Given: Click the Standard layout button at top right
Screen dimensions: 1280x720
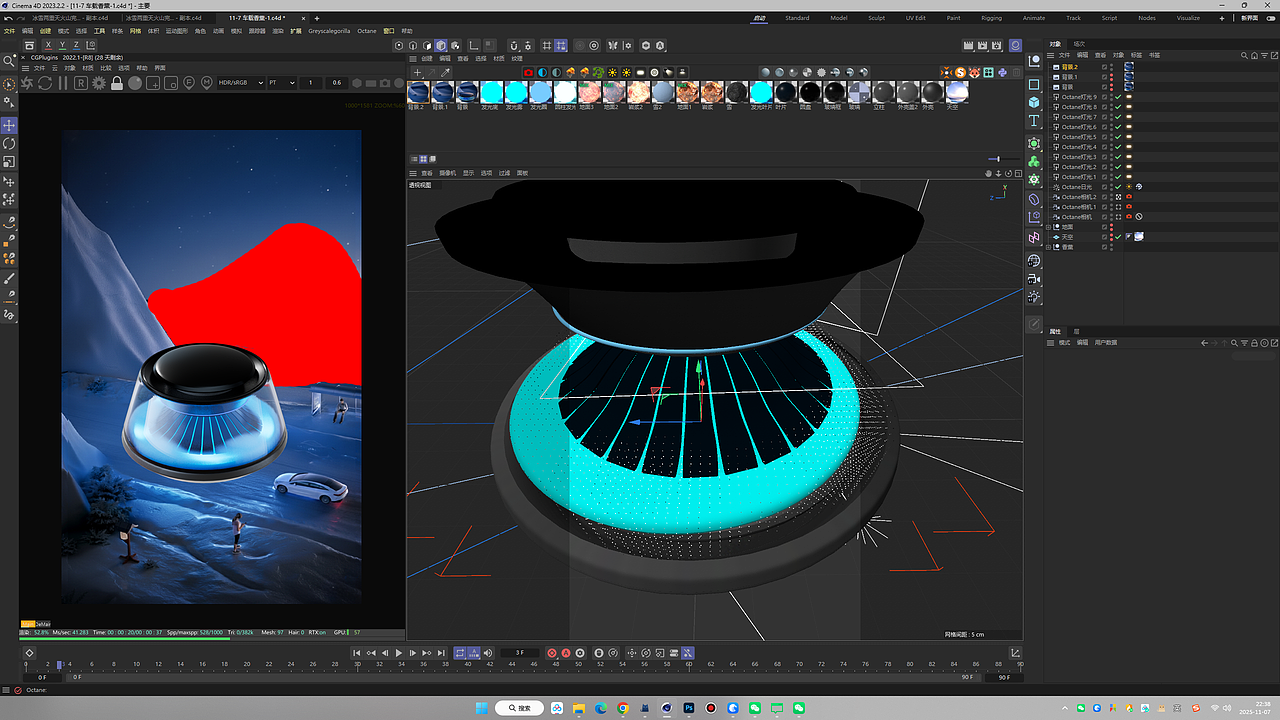Looking at the screenshot, I should click(x=799, y=17).
